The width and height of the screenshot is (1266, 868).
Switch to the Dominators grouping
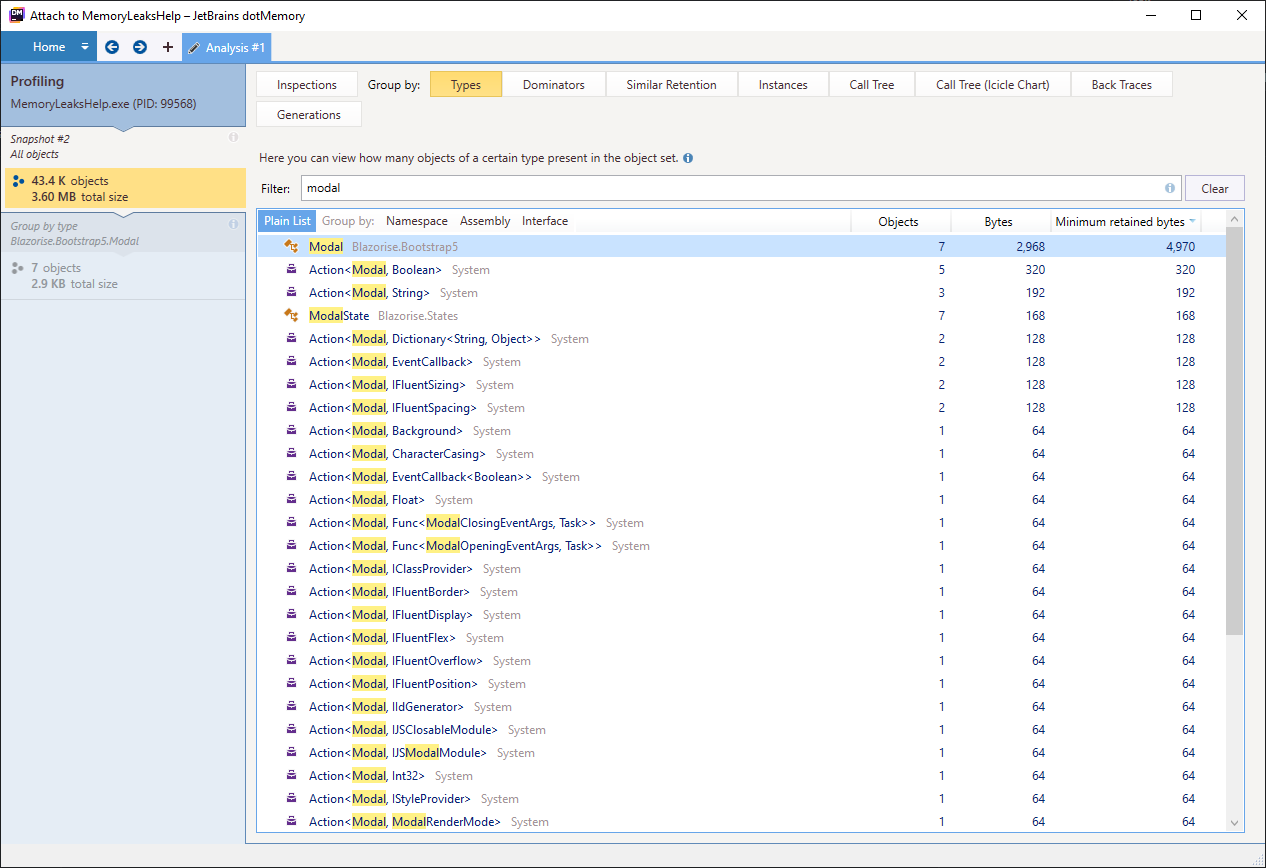[554, 84]
